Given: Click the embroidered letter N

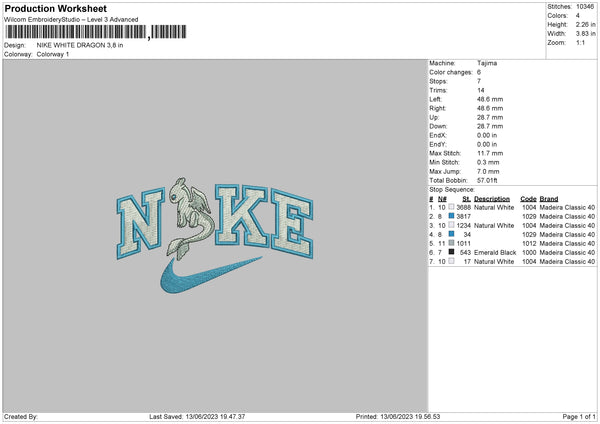Looking at the screenshot, I should [x=141, y=223].
